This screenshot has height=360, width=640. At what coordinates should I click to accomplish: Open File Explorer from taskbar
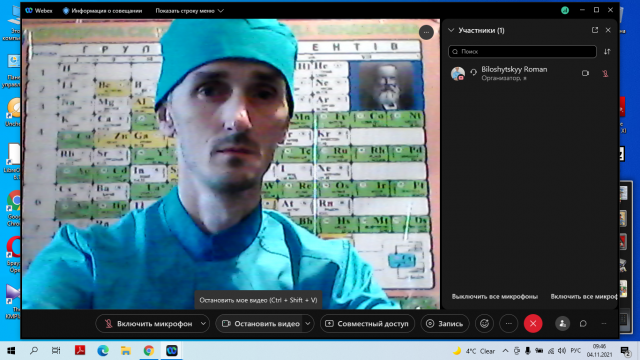click(126, 351)
